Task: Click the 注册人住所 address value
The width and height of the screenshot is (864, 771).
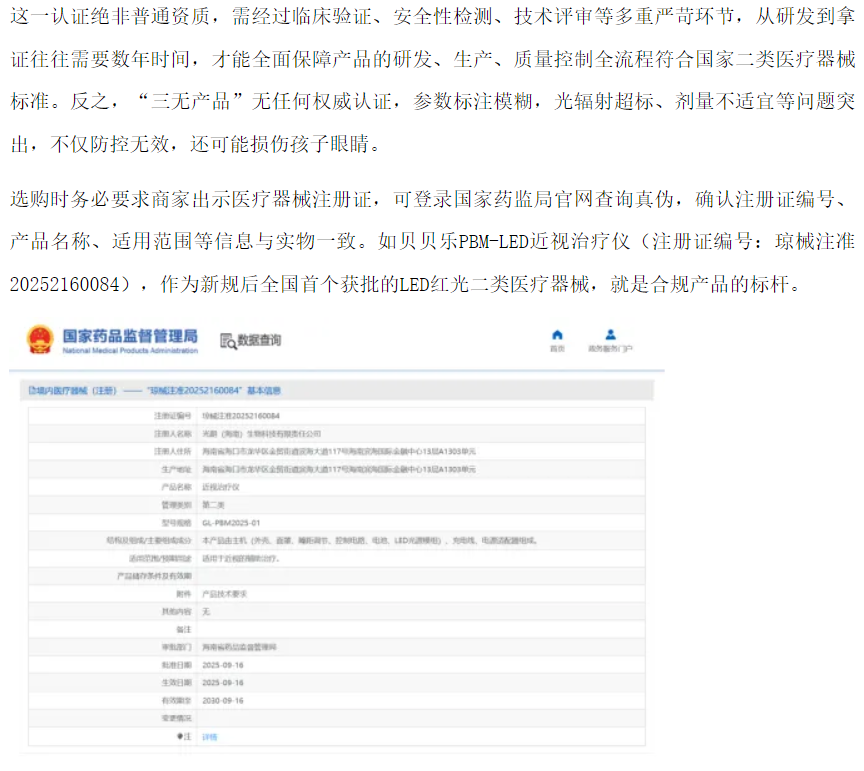Action: (x=338, y=451)
